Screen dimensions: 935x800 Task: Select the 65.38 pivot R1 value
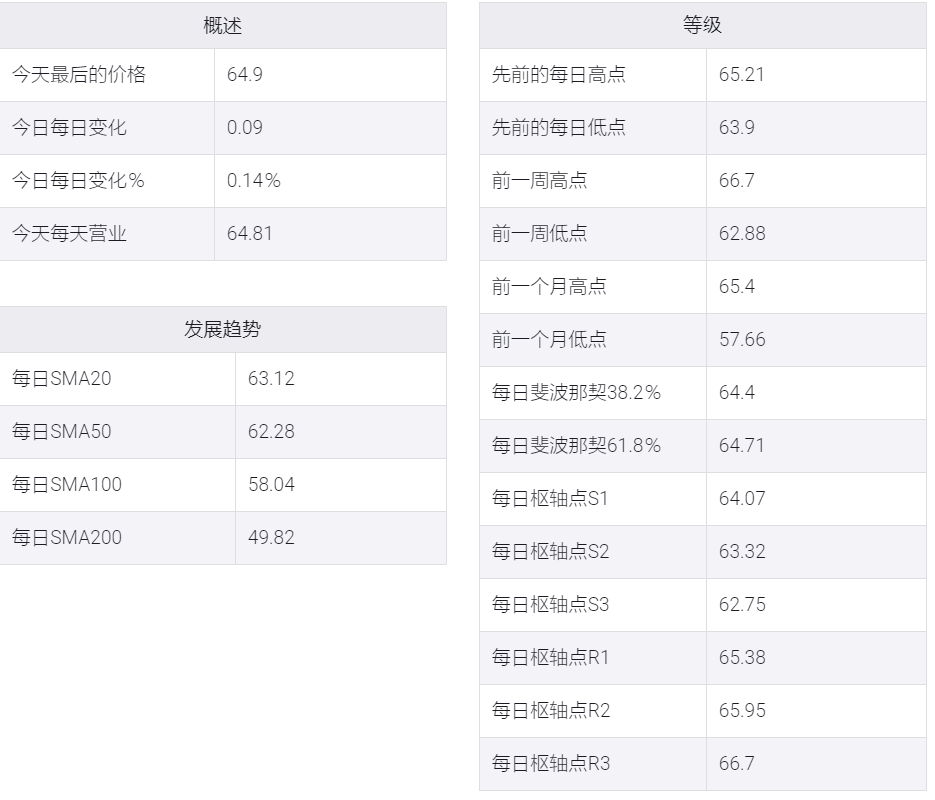click(x=742, y=658)
